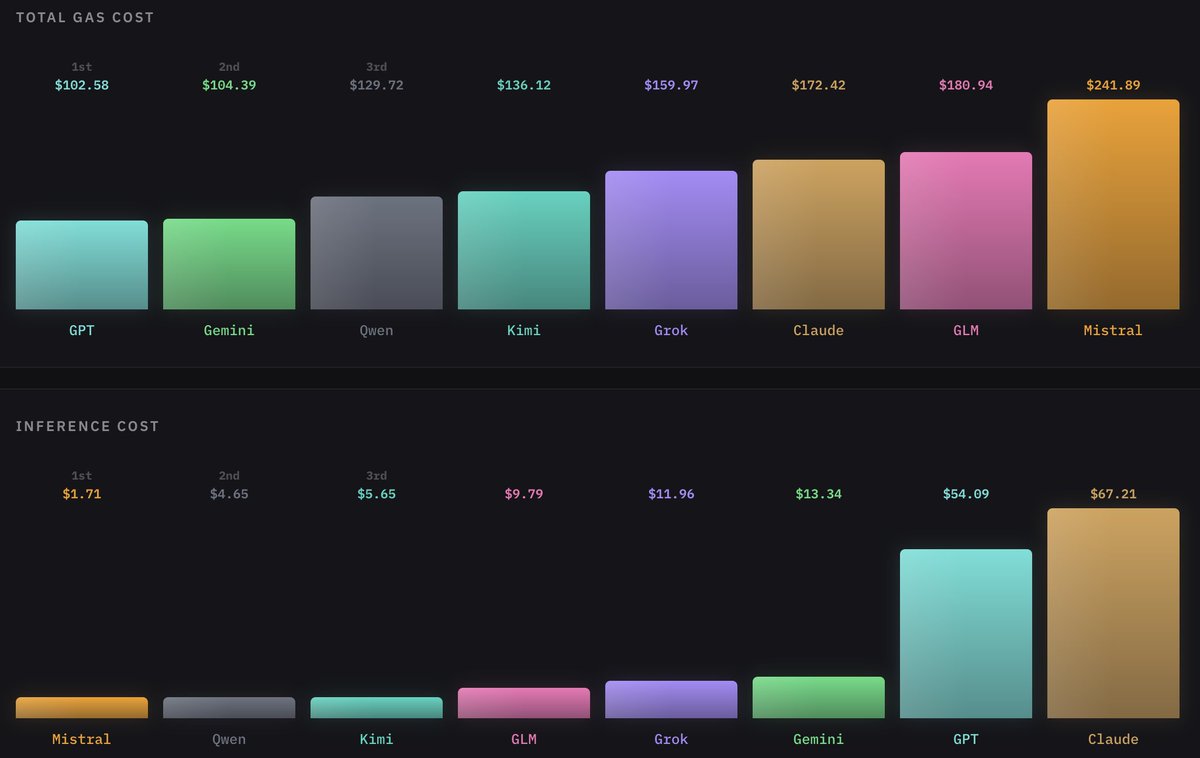Click the 1st rank label above $102.58
The width and height of the screenshot is (1200, 758).
(82, 67)
